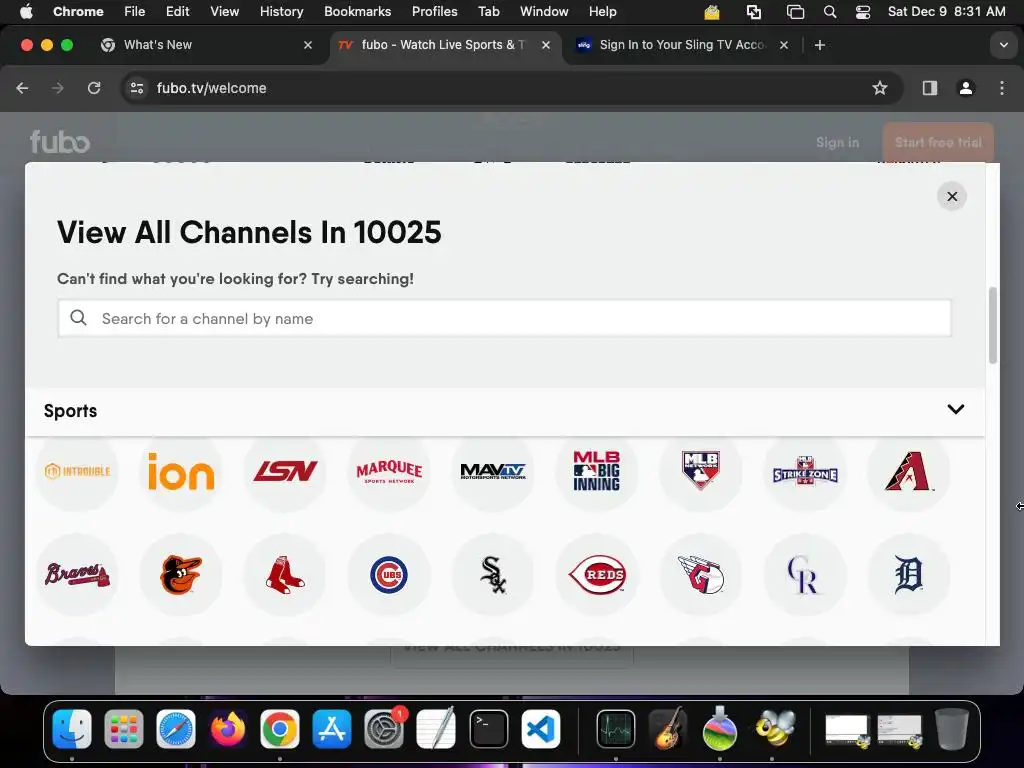Go back to the previous page
The height and width of the screenshot is (768, 1024).
(x=23, y=88)
